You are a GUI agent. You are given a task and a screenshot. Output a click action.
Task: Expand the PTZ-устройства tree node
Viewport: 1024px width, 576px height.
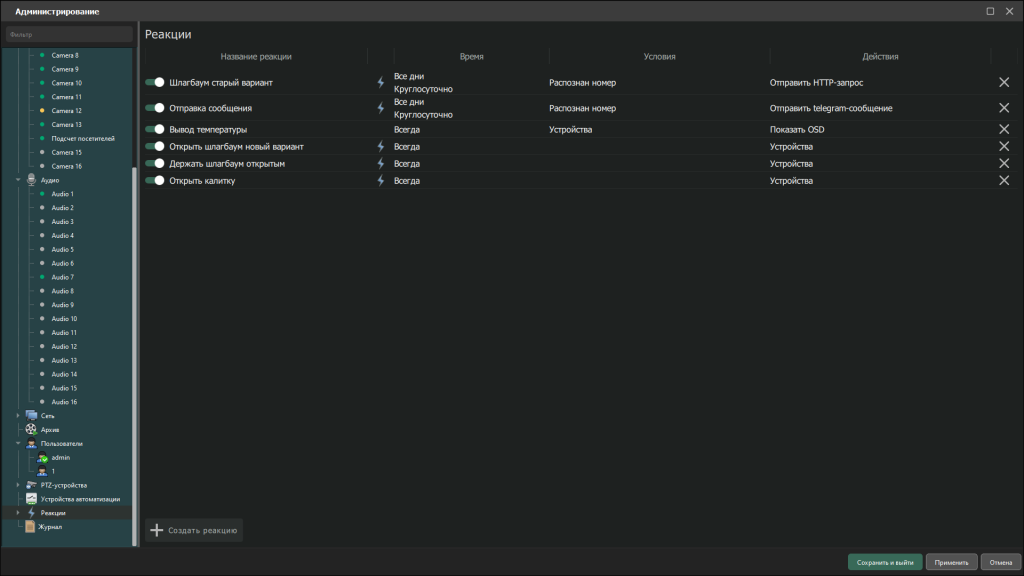[18, 485]
